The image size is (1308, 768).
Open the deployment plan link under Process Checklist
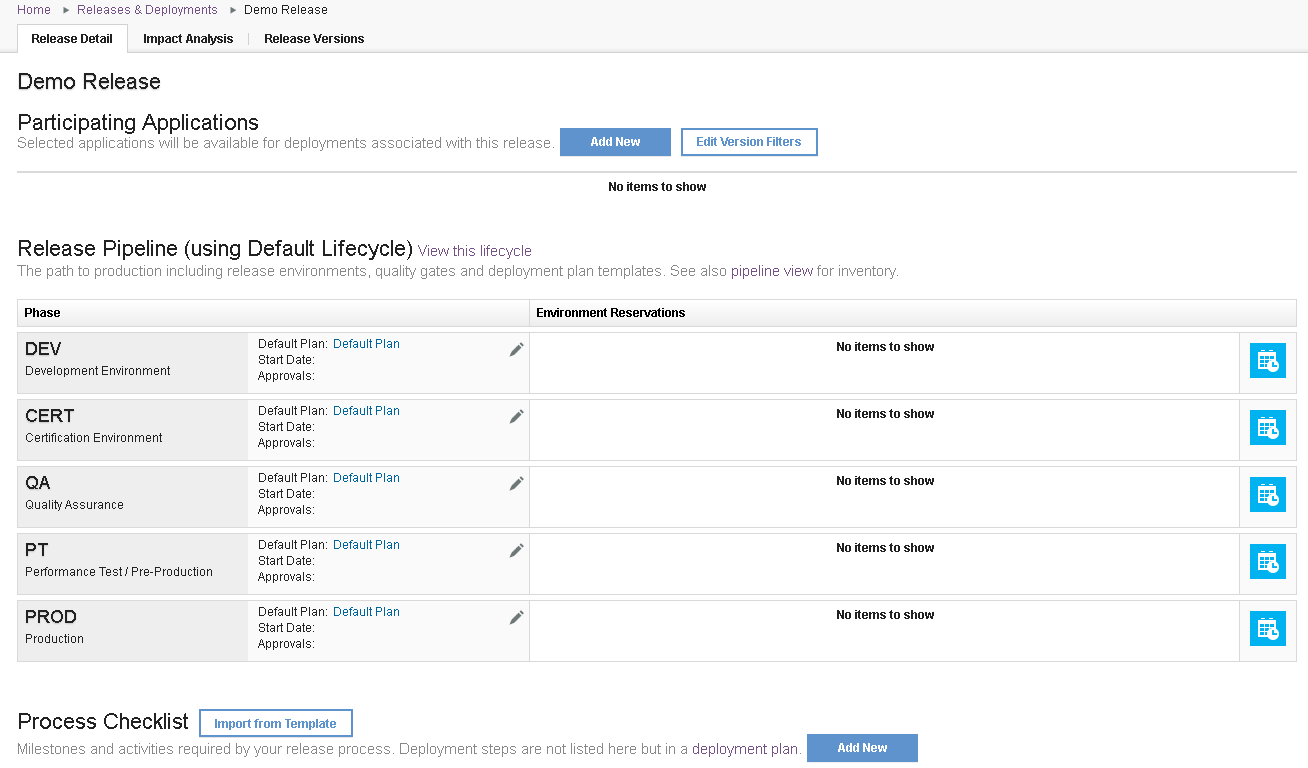[744, 748]
